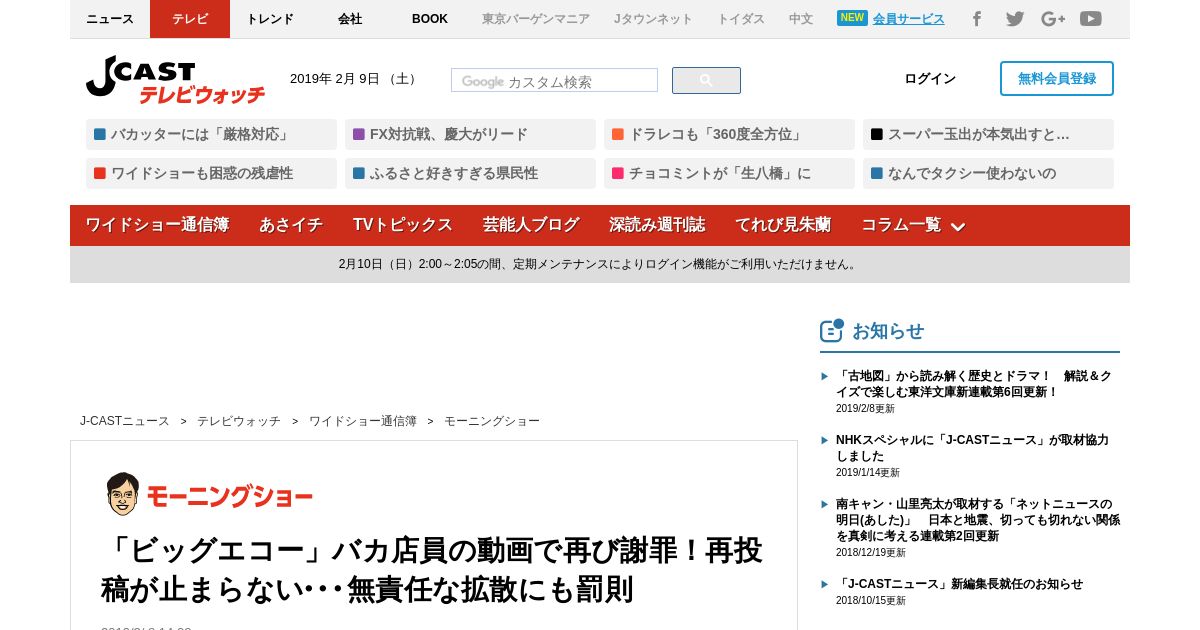Screen dimensions: 1200x630
Task: Open 芸能人ブログ menu item
Action: [x=531, y=225]
